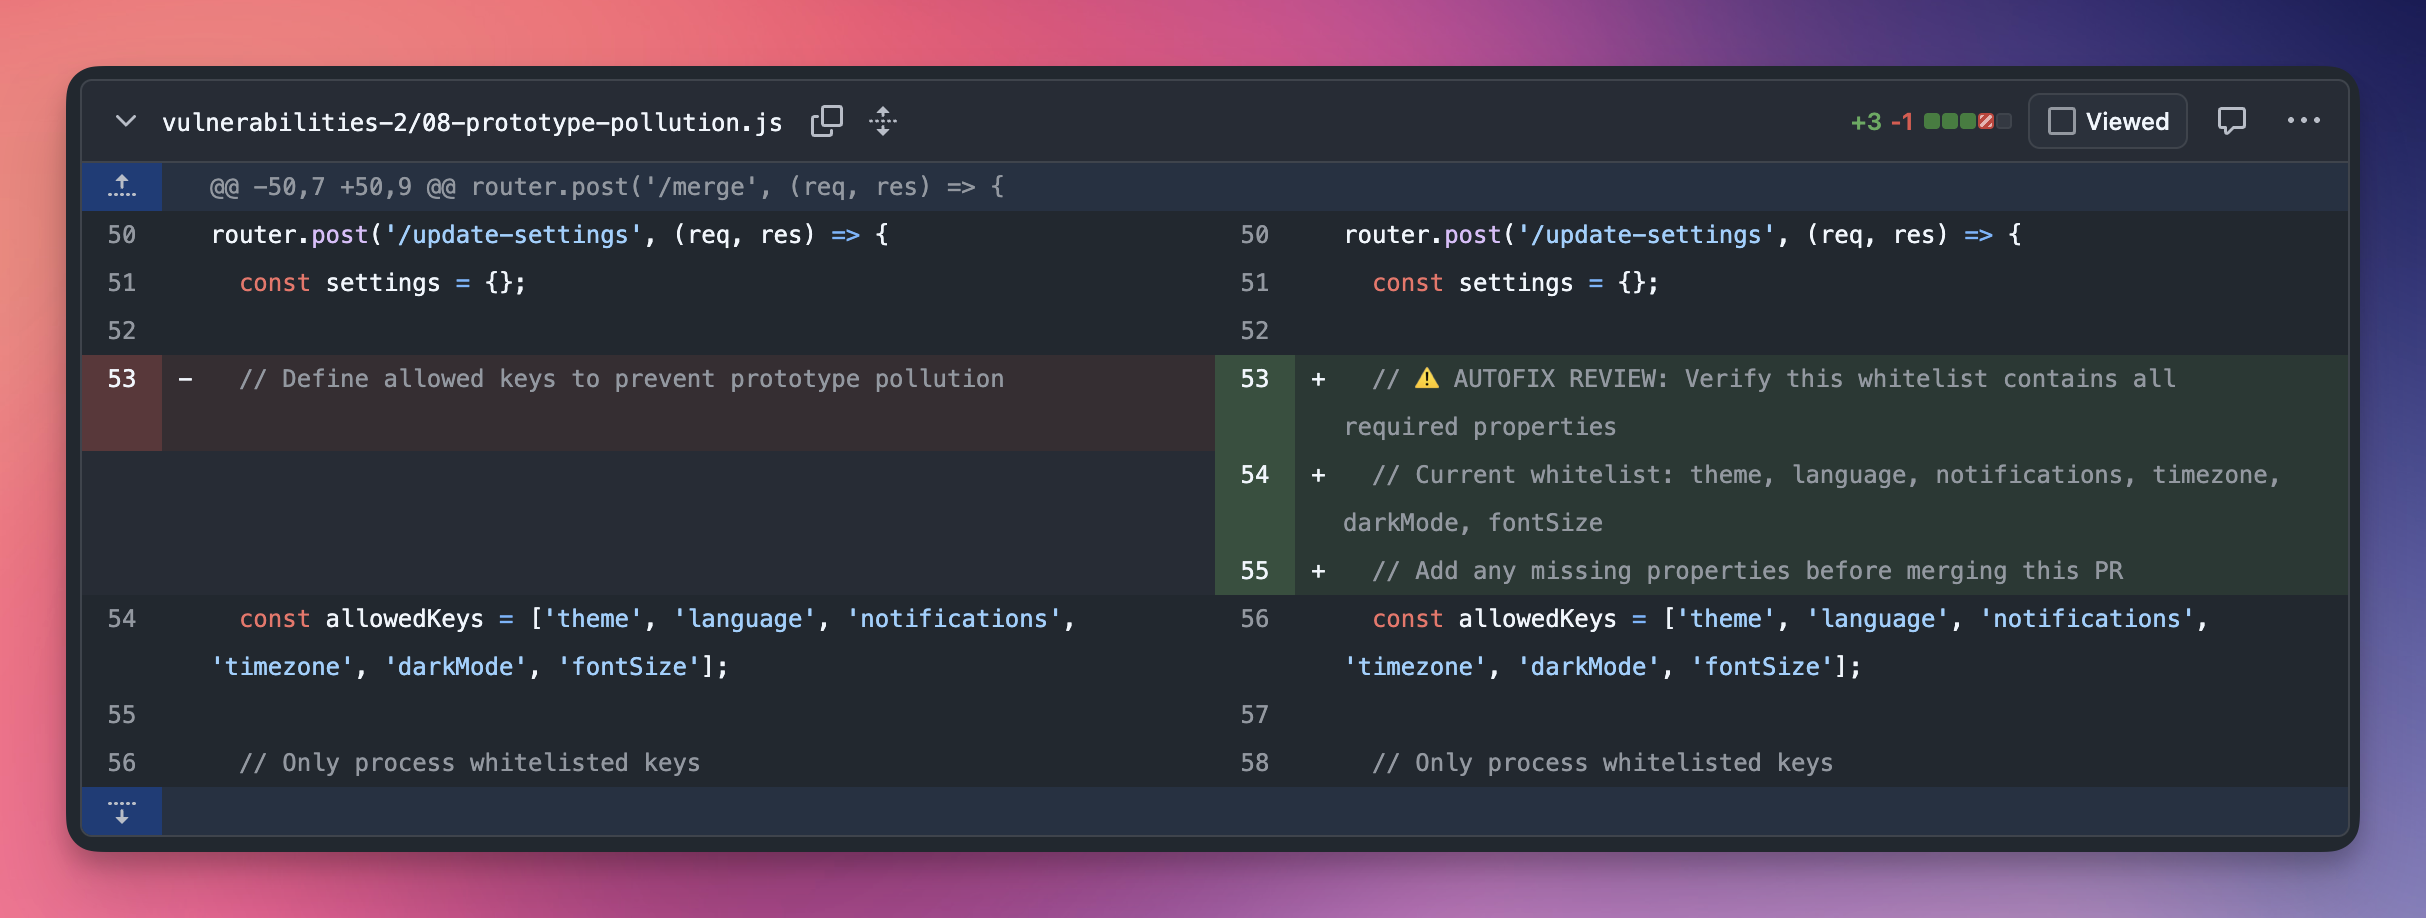Click the red -1 deletions counter

pyautogui.click(x=1901, y=120)
